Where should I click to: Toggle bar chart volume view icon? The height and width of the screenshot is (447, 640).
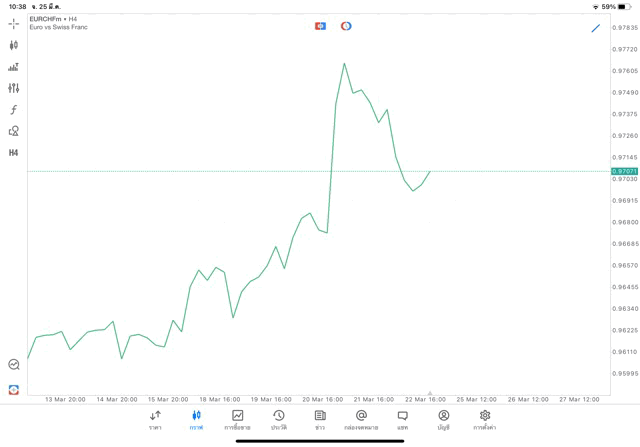(14, 67)
